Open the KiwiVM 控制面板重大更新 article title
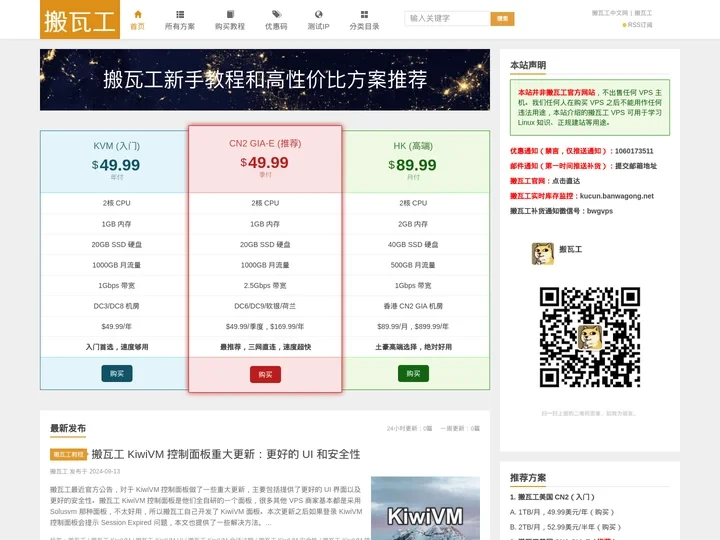The image size is (720, 540). (x=225, y=454)
